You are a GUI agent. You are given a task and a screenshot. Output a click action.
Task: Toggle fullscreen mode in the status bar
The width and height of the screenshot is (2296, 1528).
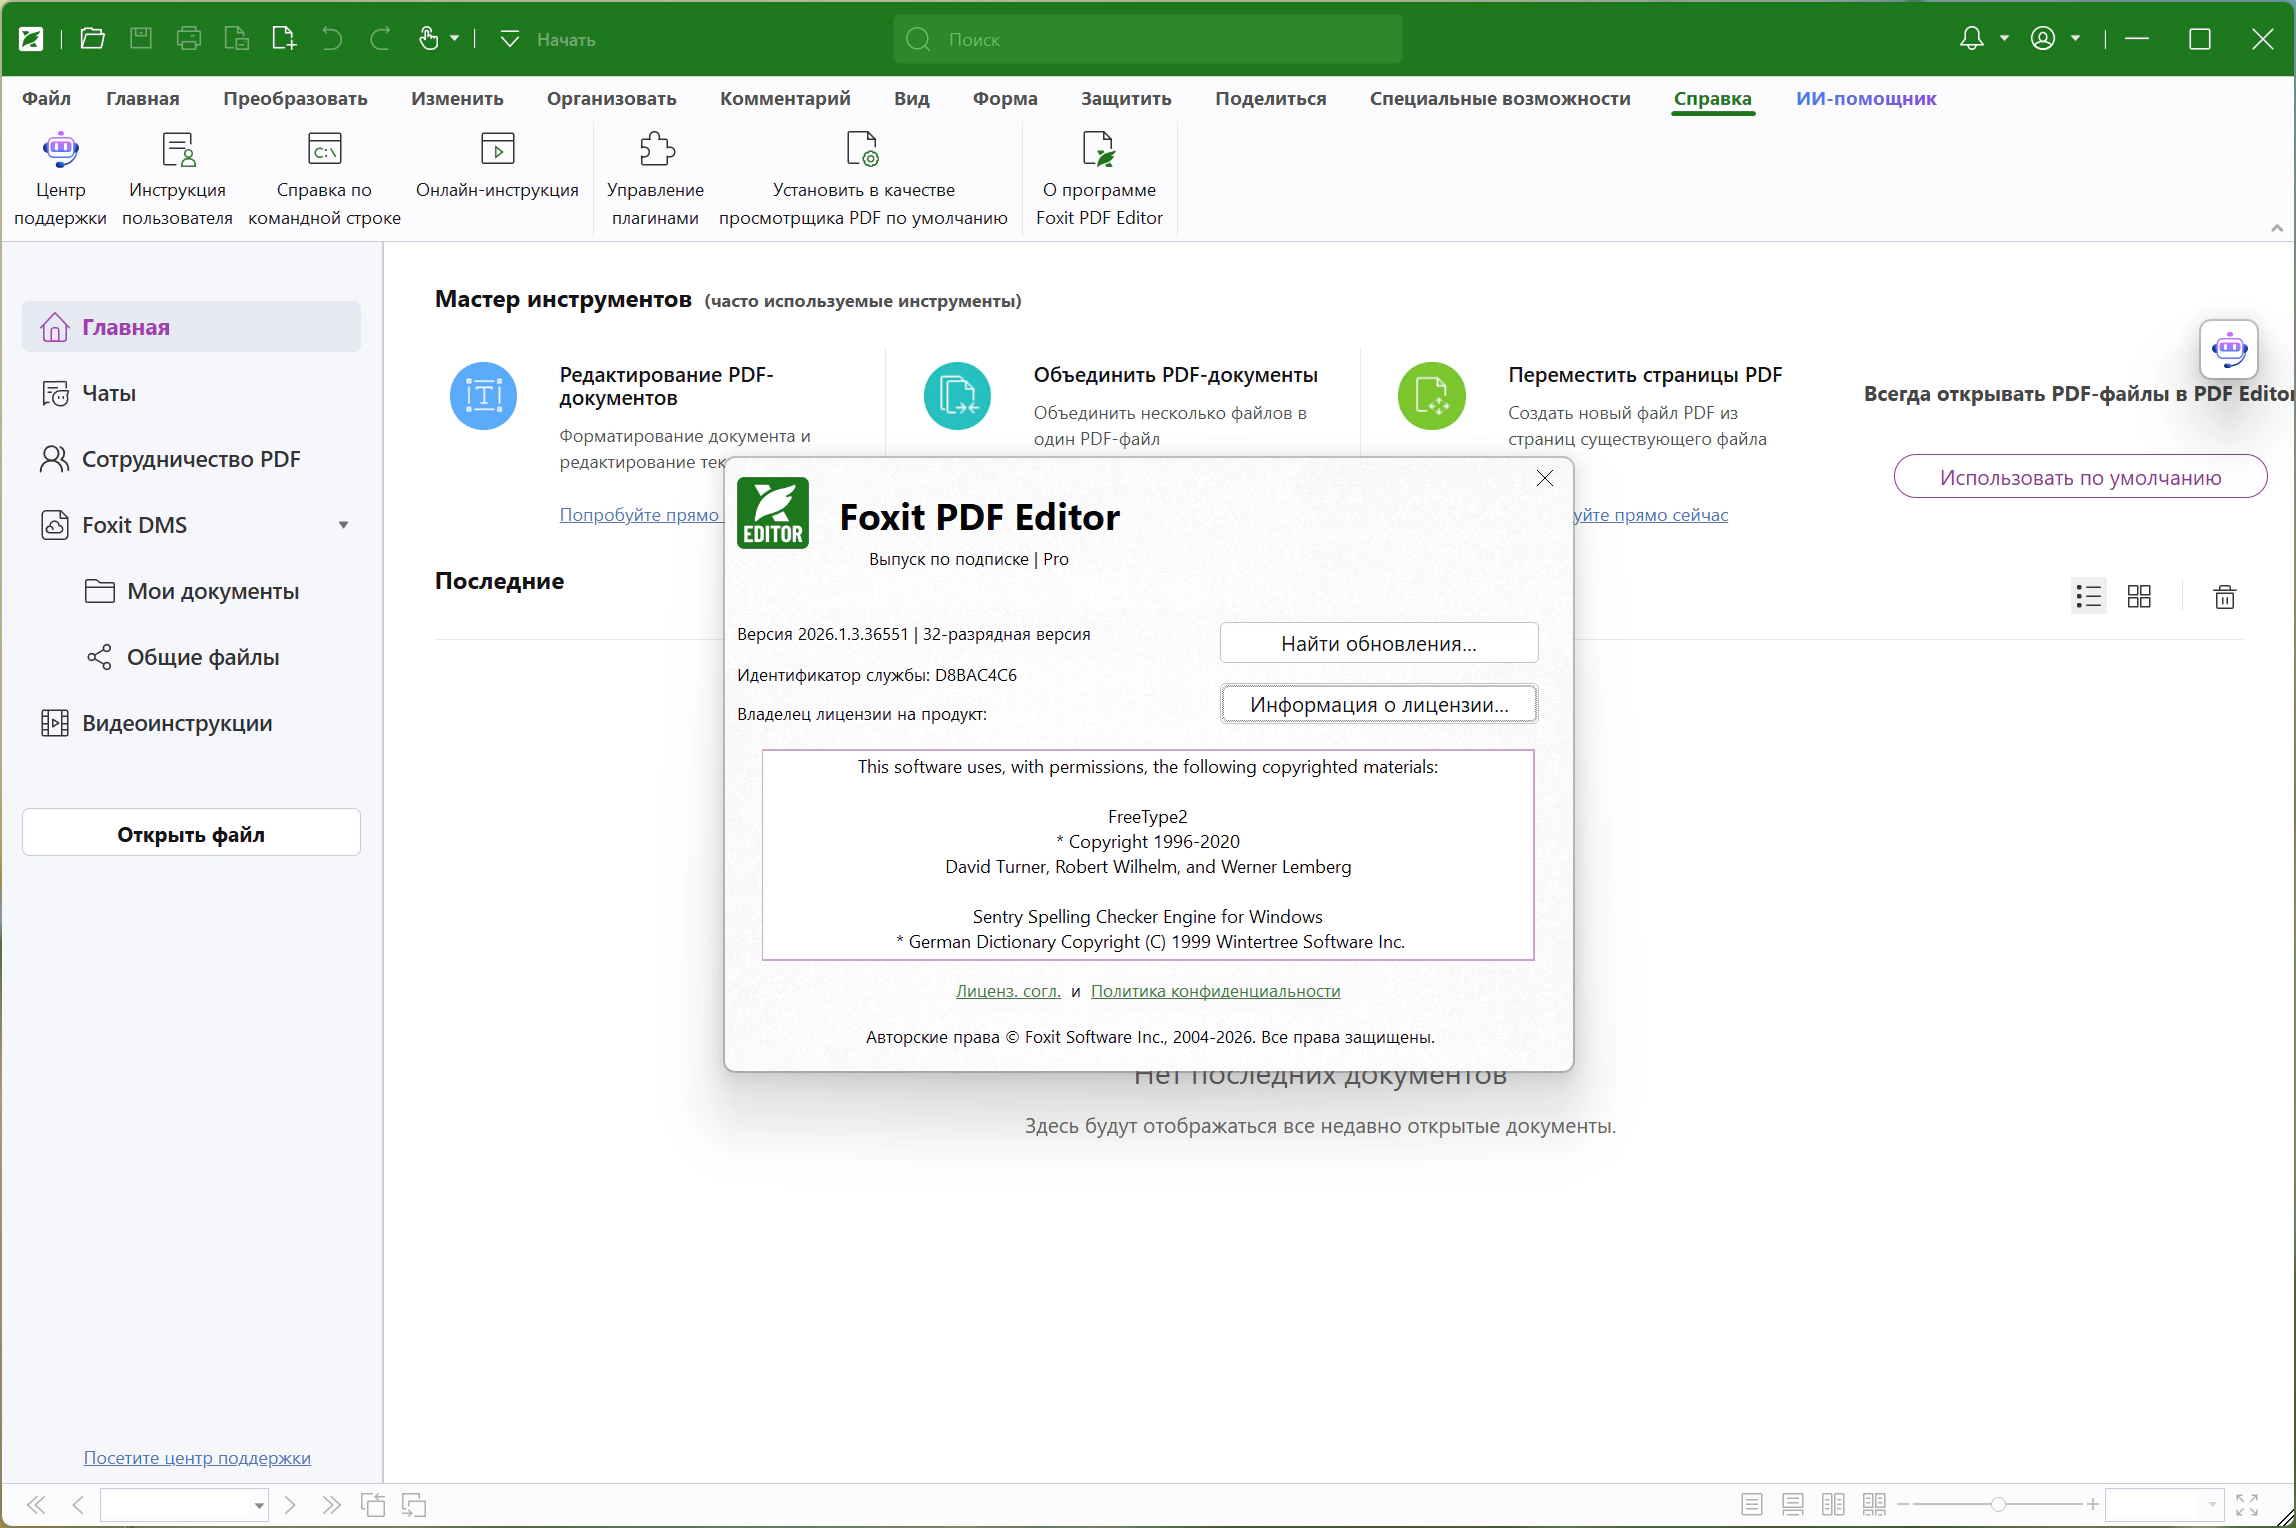coord(2247,1505)
